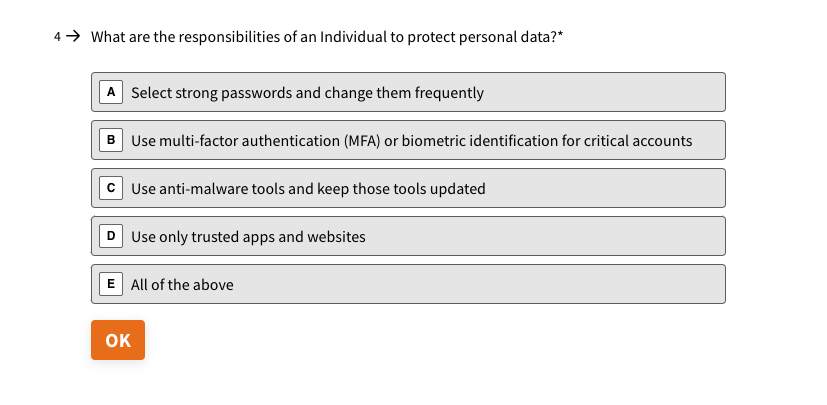Click the letter E key badge

pyautogui.click(x=111, y=284)
